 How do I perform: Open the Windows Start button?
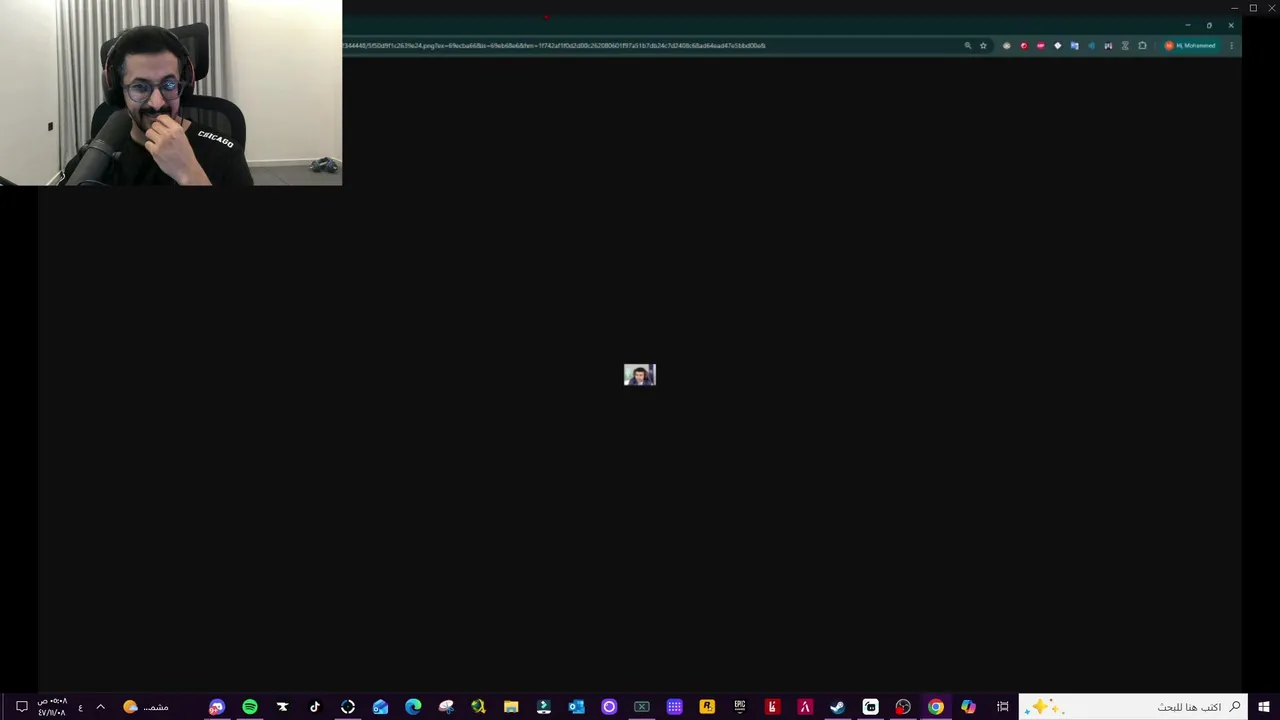pyautogui.click(x=1264, y=707)
